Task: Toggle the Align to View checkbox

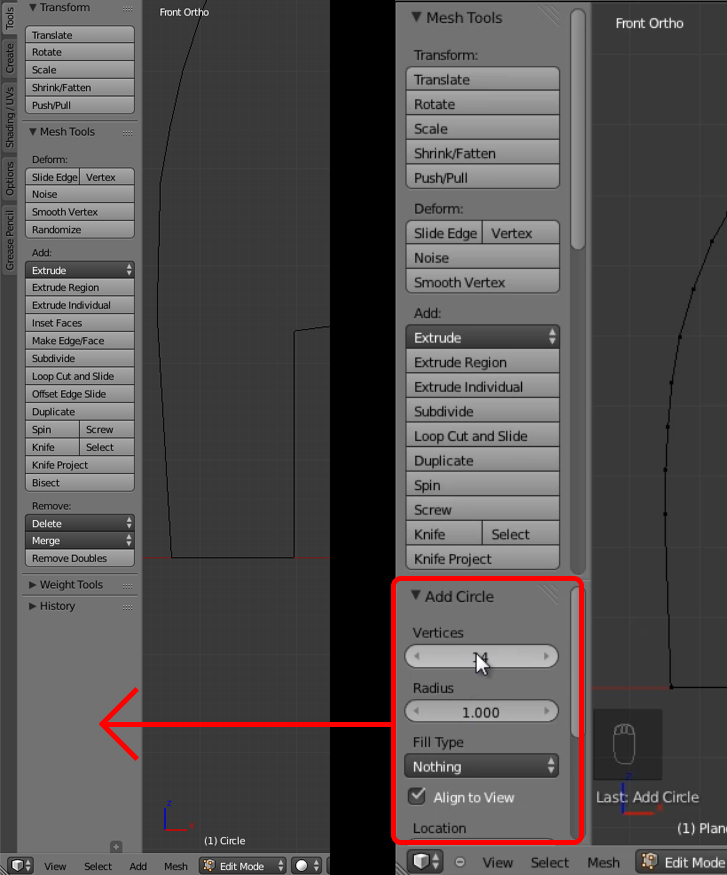Action: [417, 796]
